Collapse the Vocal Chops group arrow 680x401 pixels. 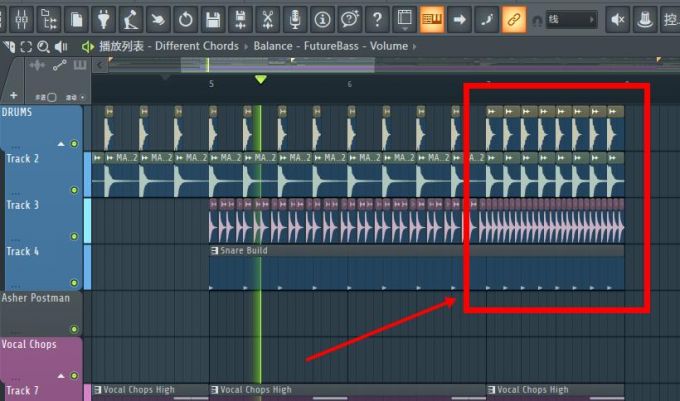click(61, 376)
